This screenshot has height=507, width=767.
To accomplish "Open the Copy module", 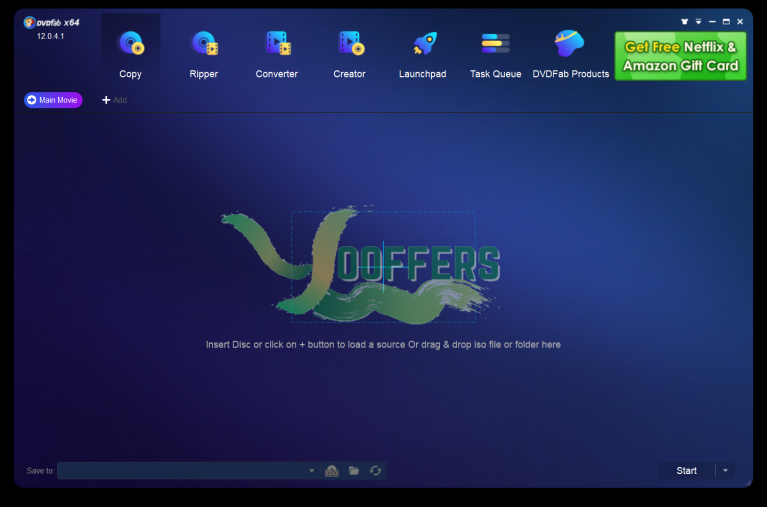I will pos(130,53).
